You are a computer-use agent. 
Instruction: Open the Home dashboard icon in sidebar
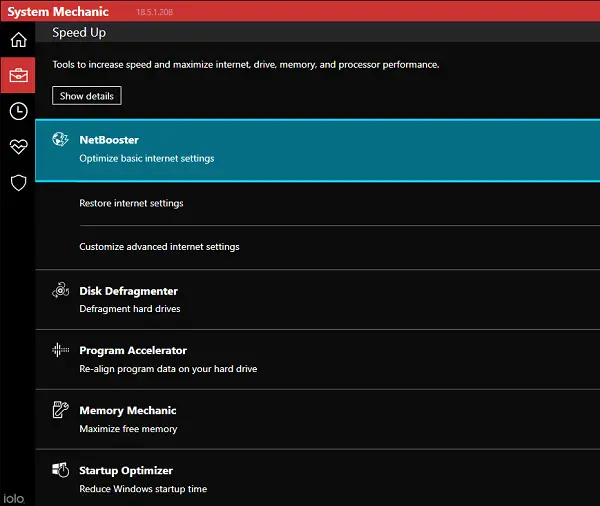click(x=18, y=39)
